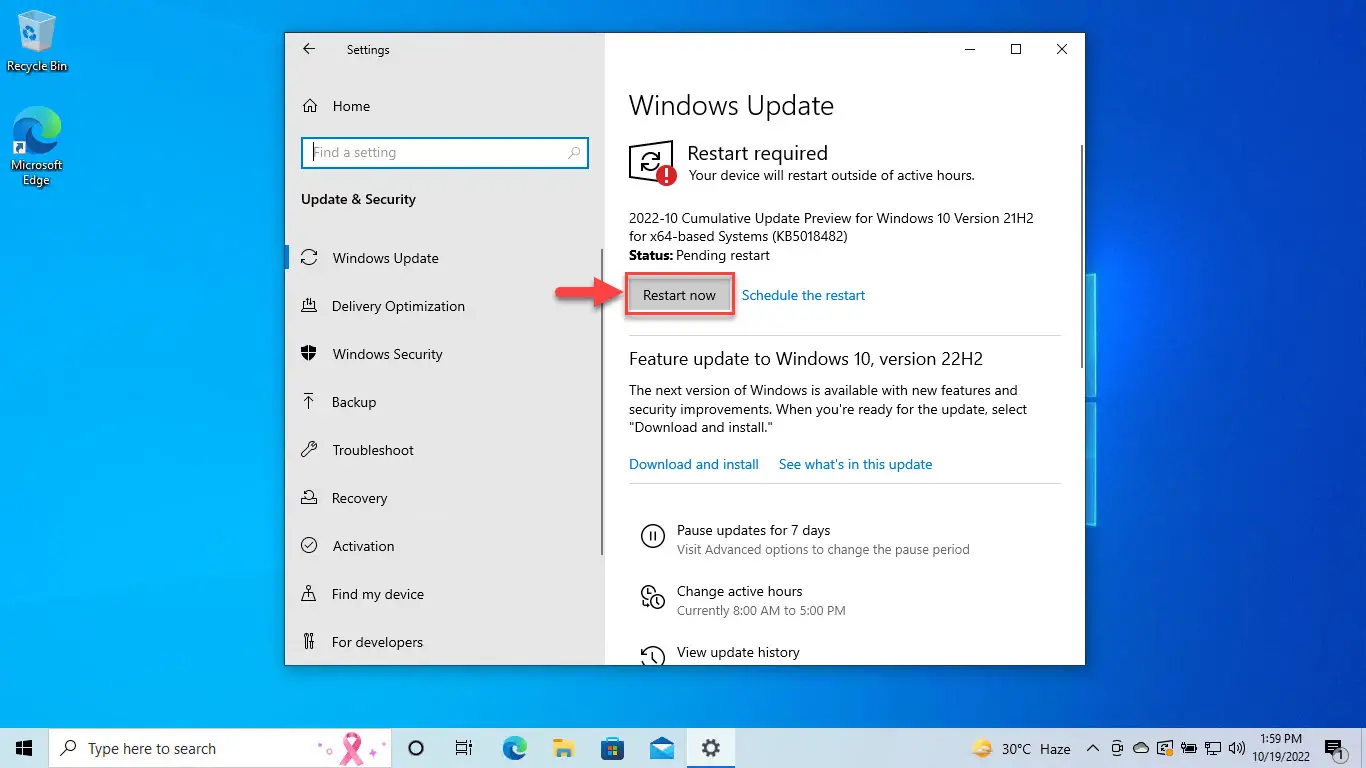Click the battery power tray icon
This screenshot has width=1366, height=768.
[1189, 748]
